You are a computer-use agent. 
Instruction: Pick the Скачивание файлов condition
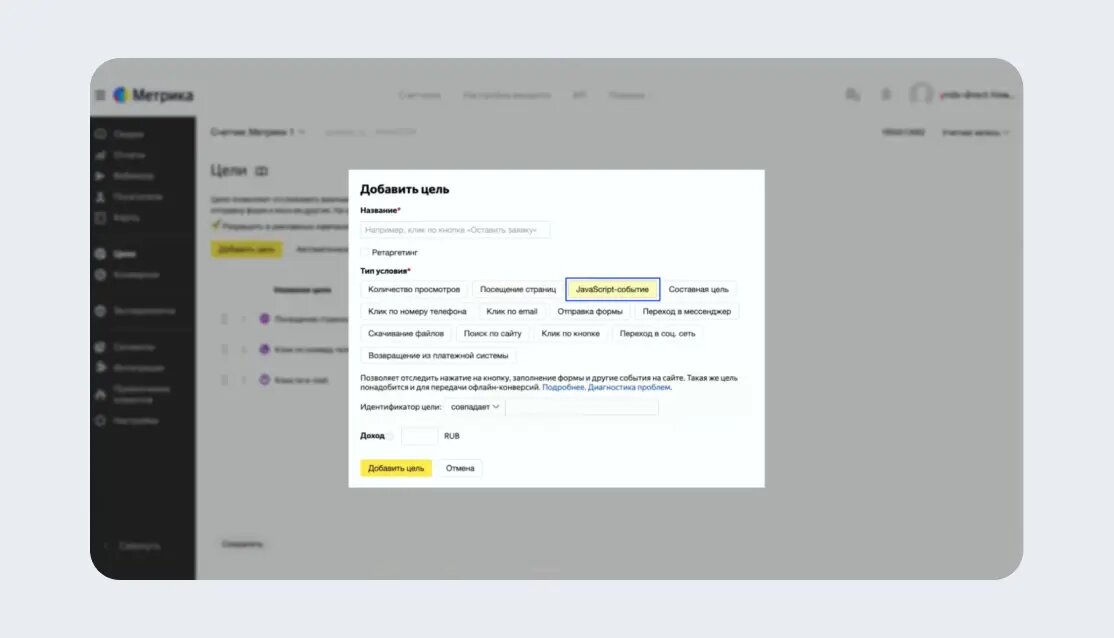(x=406, y=333)
